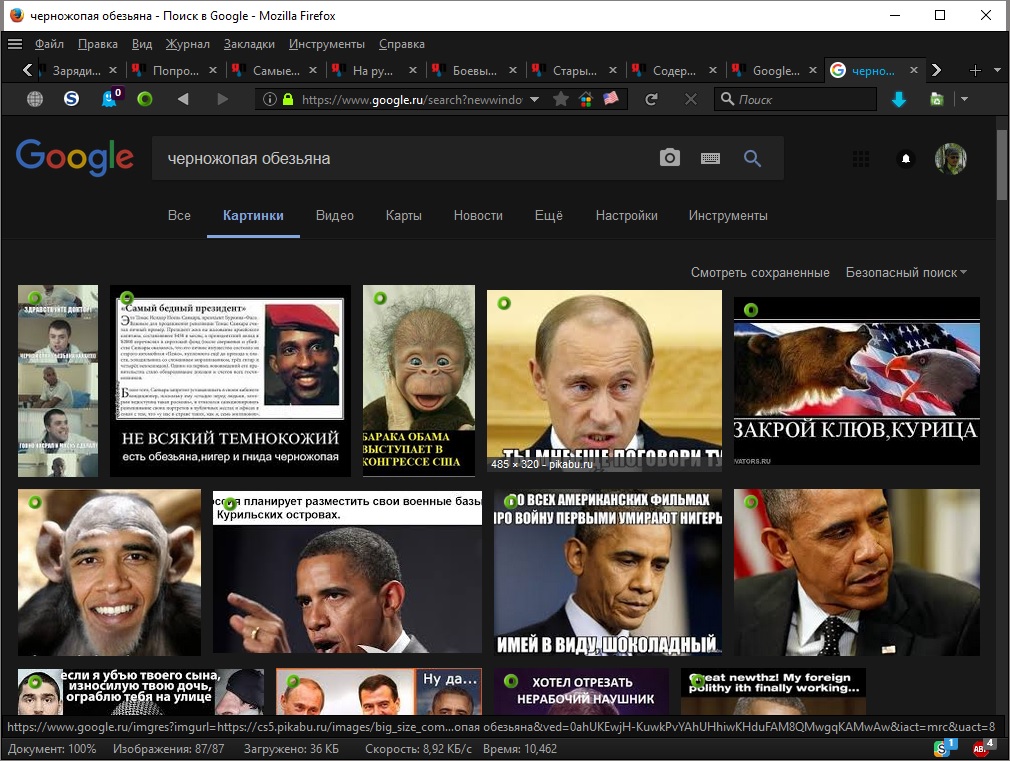The height and width of the screenshot is (761, 1010).
Task: Expand the Безопасный поиск dropdown
Action: click(x=906, y=273)
